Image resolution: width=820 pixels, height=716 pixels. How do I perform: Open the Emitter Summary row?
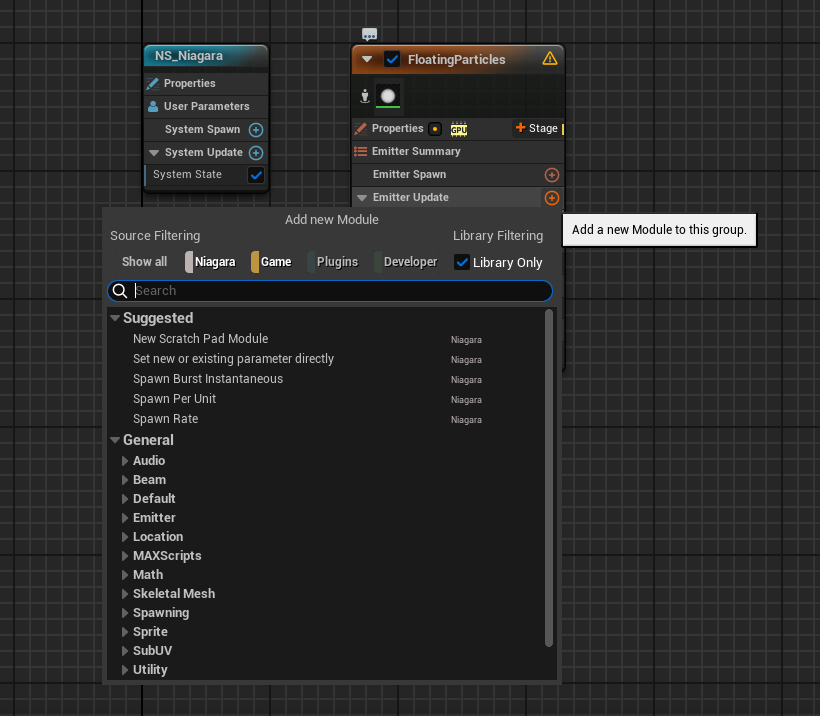(x=458, y=152)
